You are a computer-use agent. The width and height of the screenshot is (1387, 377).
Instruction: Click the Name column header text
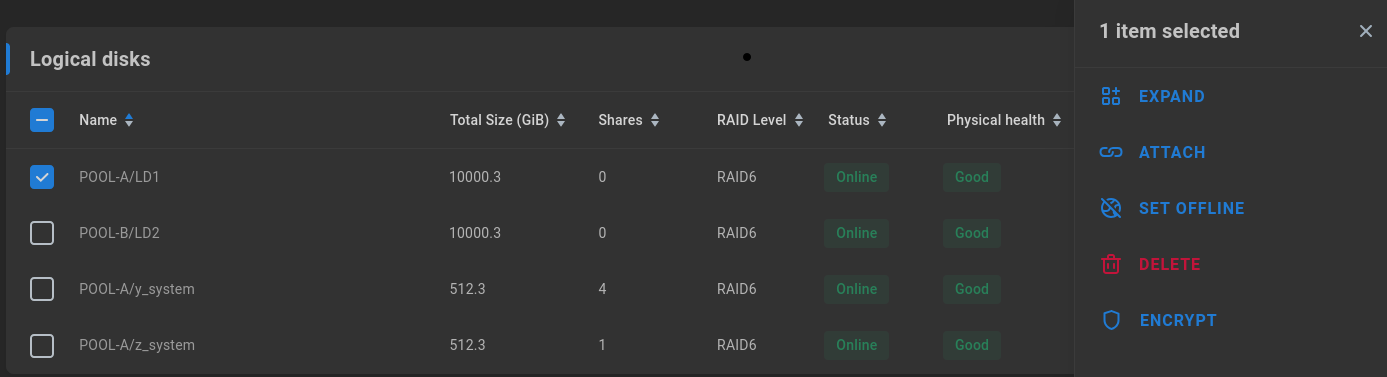coord(98,120)
